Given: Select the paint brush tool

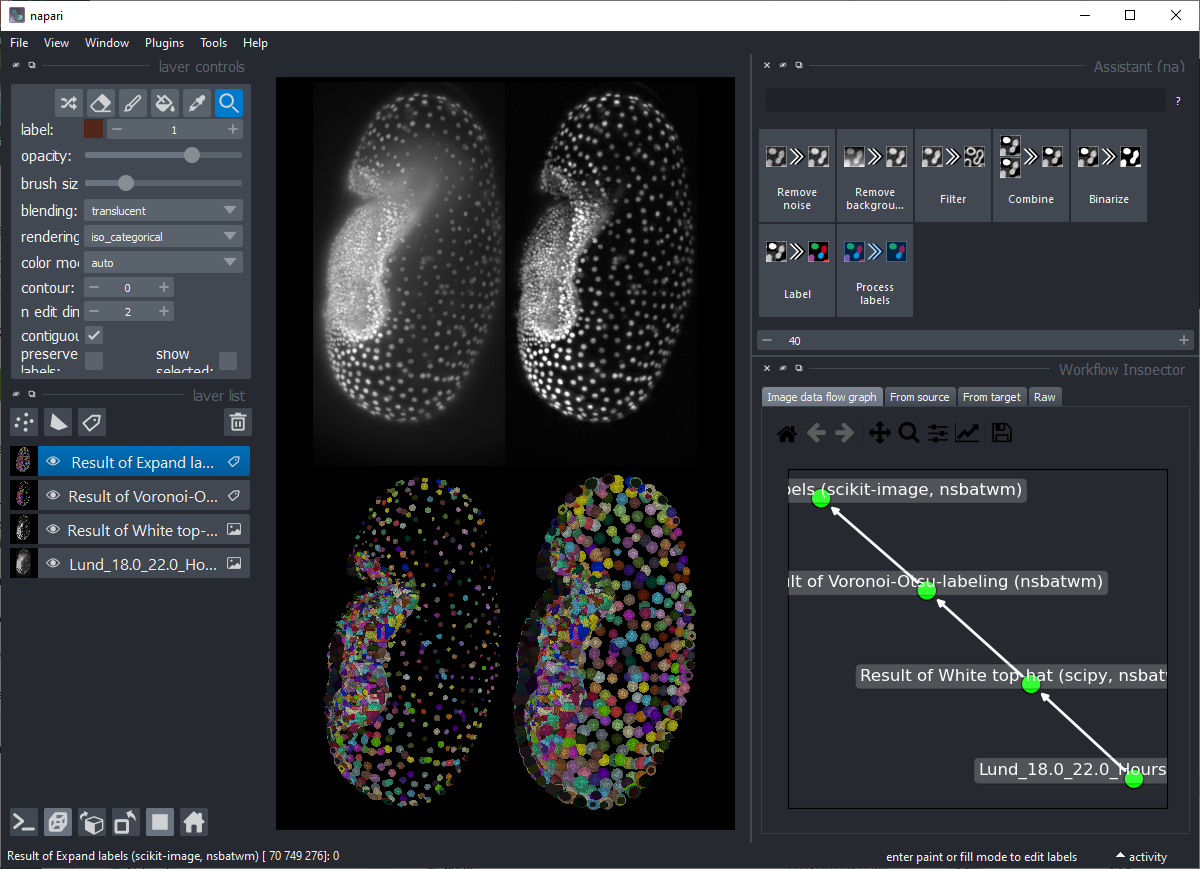Looking at the screenshot, I should tap(132, 103).
